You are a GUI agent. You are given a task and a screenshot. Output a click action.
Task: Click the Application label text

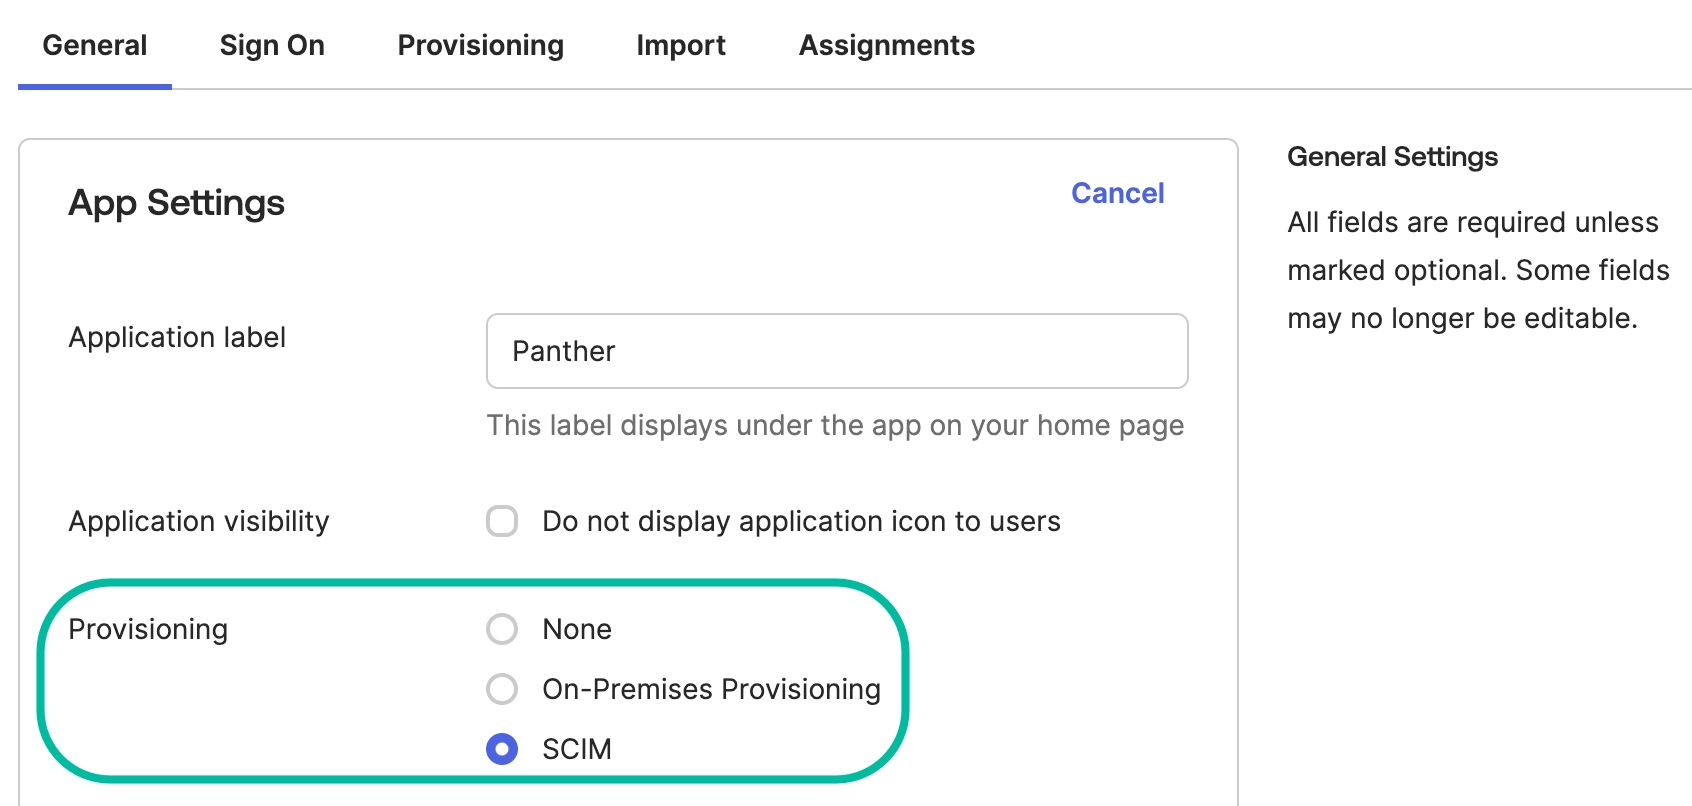[x=177, y=337]
